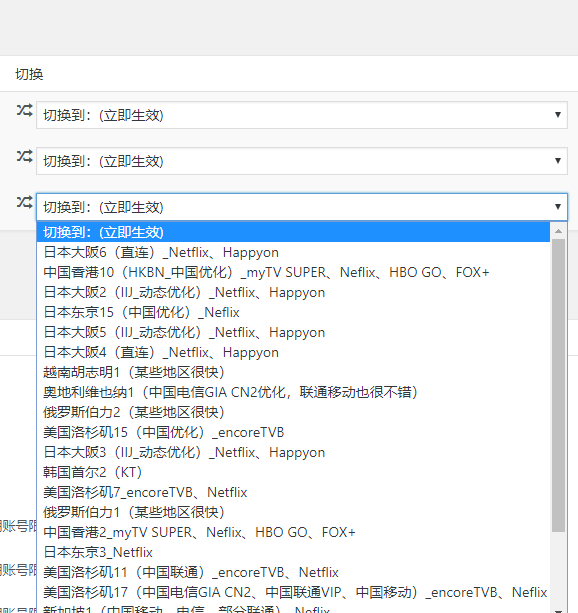Select 日本东京15(中国优化)_Neflix

click(x=293, y=312)
